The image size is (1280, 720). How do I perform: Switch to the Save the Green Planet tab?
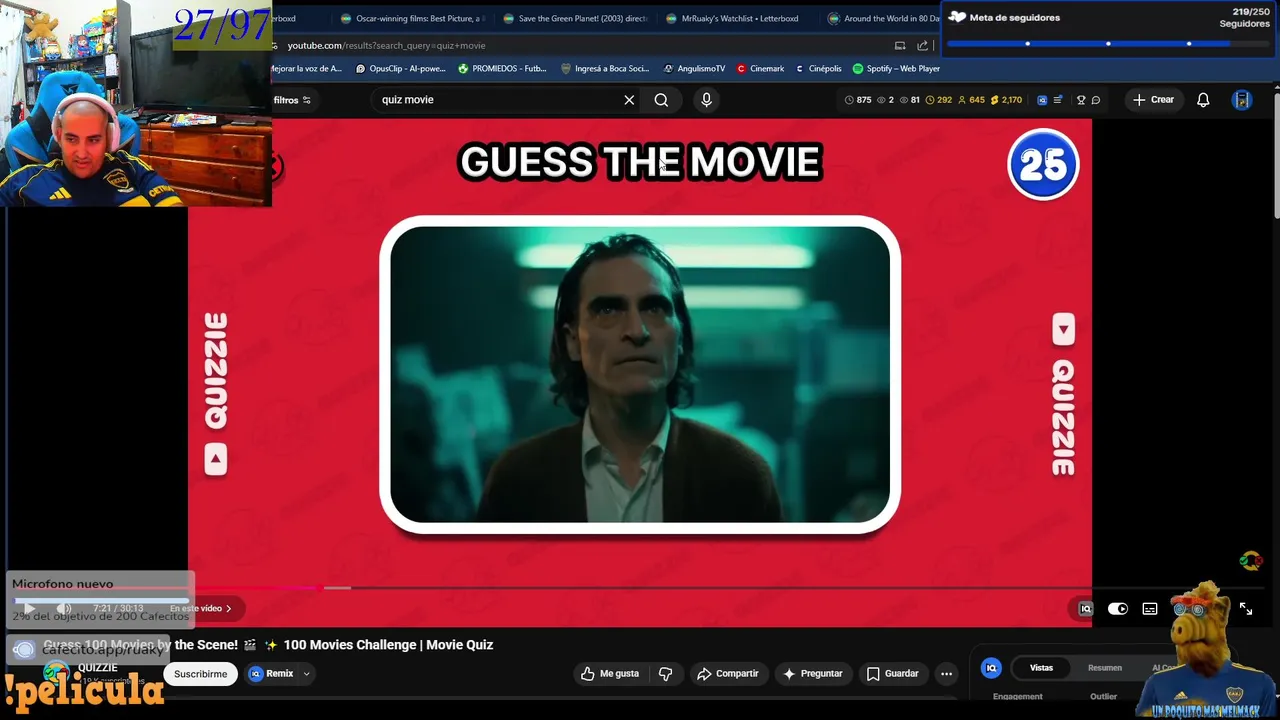[575, 18]
